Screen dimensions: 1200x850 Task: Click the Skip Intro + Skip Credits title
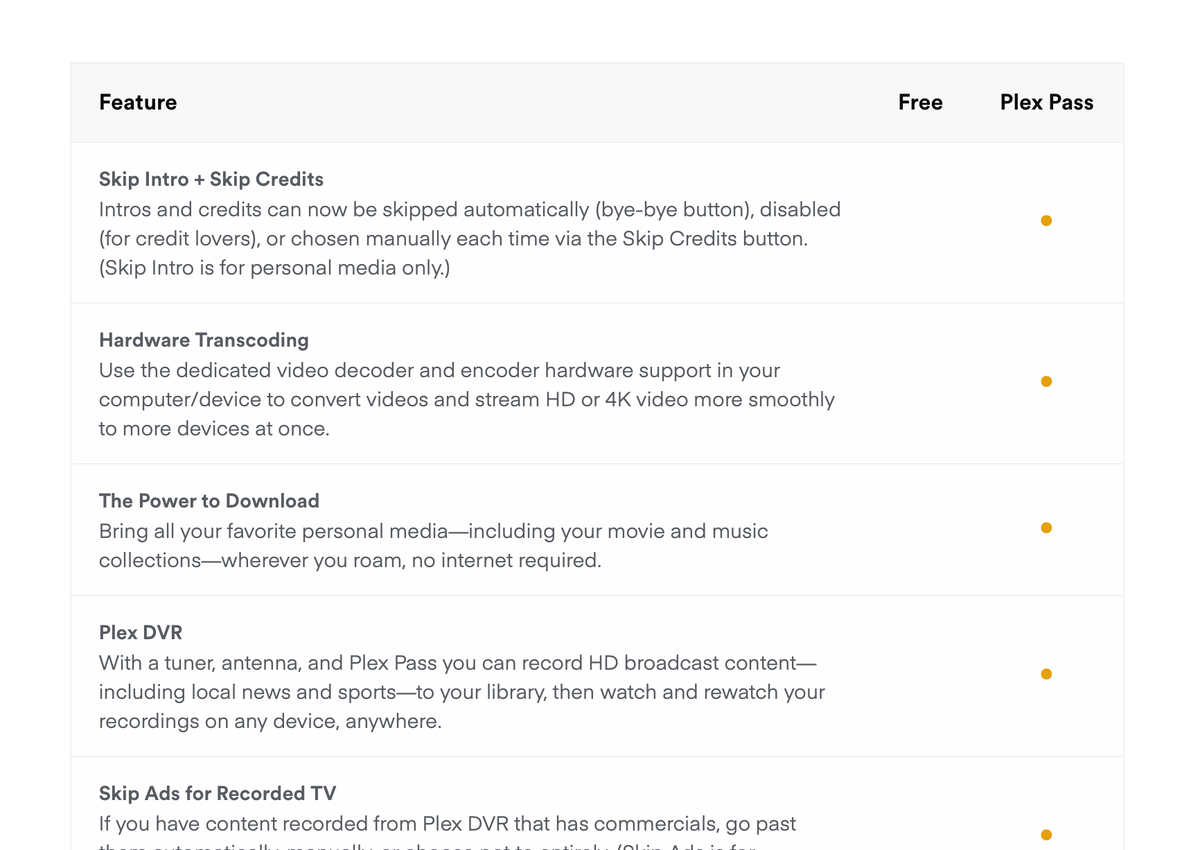point(211,180)
